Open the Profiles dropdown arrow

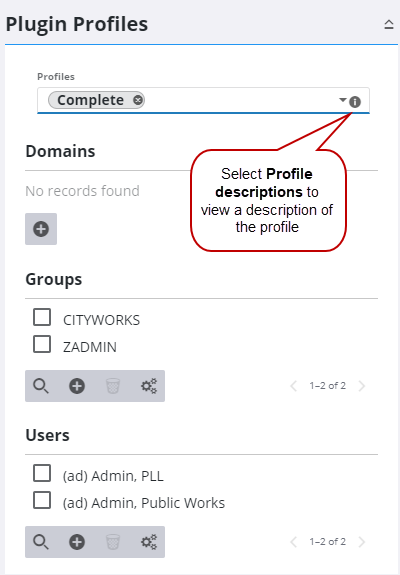343,100
